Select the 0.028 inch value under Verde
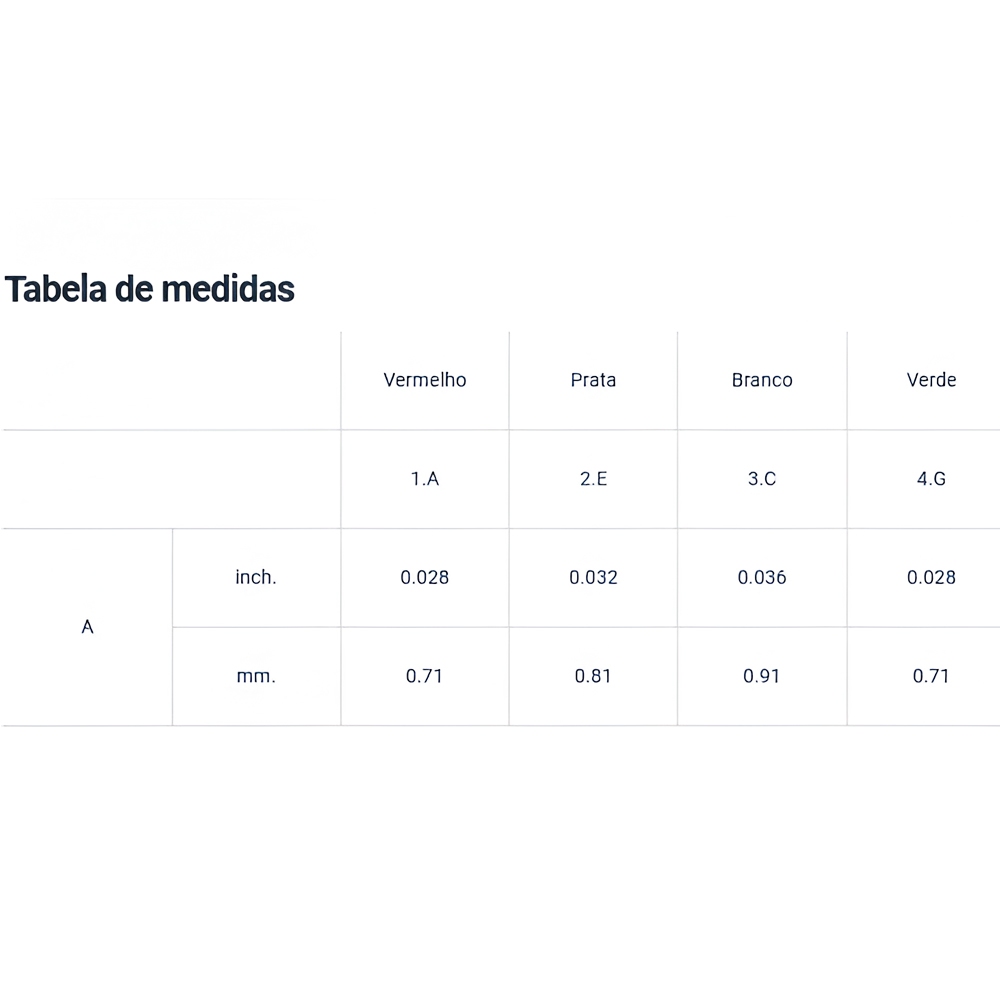This screenshot has width=1000, height=1000. coord(931,577)
